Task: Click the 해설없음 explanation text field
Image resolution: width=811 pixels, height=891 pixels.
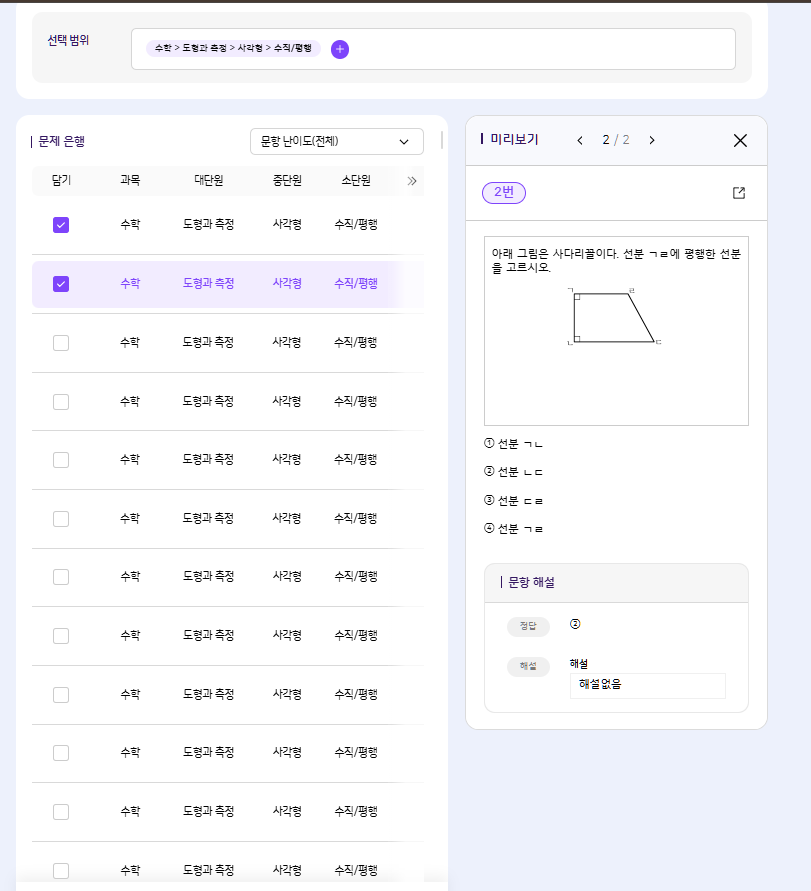Action: 647,685
